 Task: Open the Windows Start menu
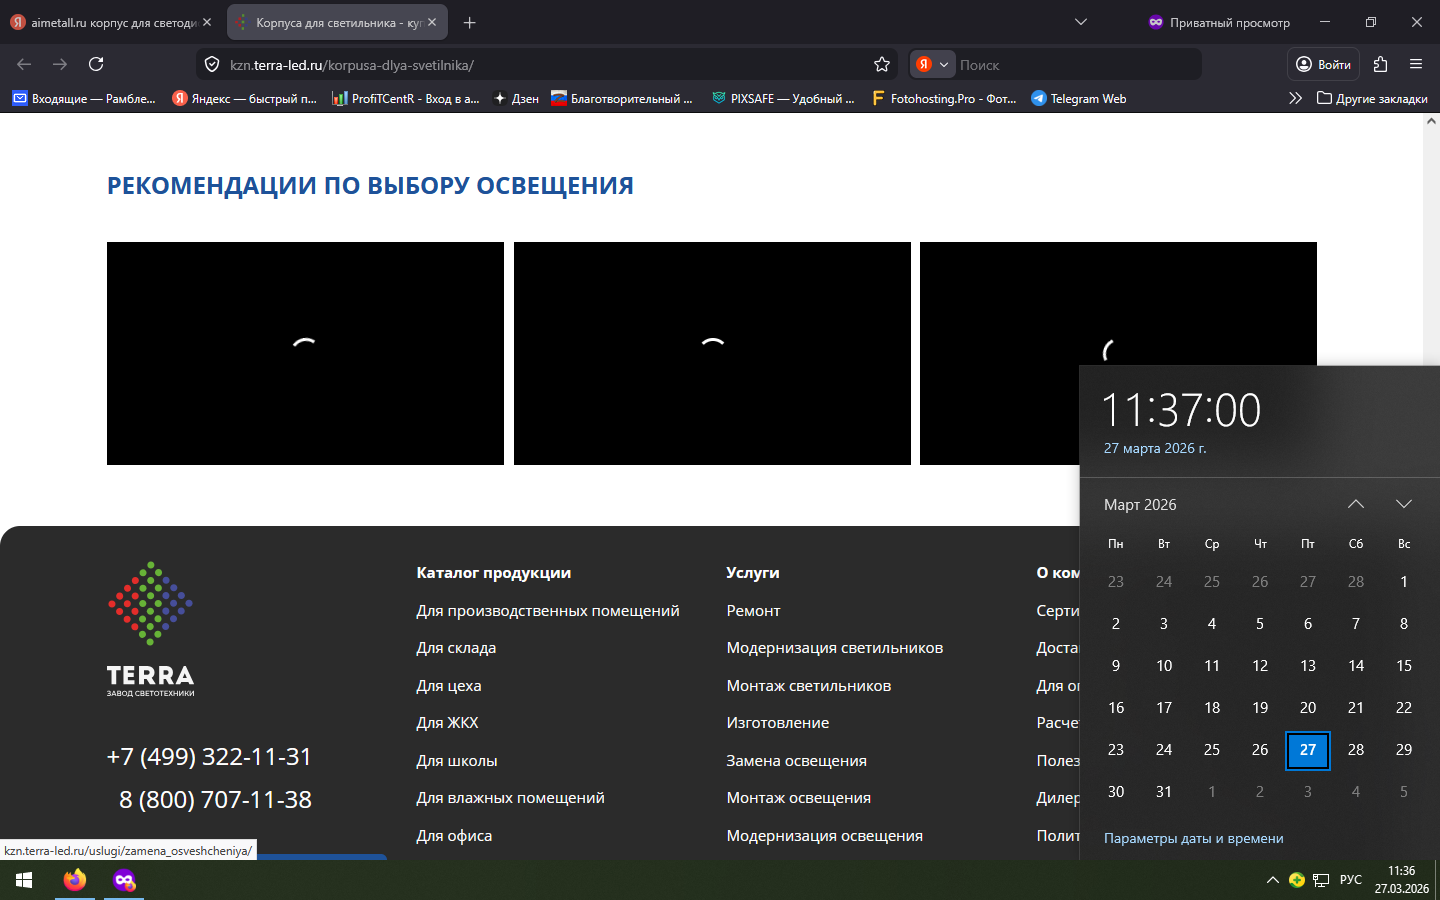coord(24,880)
